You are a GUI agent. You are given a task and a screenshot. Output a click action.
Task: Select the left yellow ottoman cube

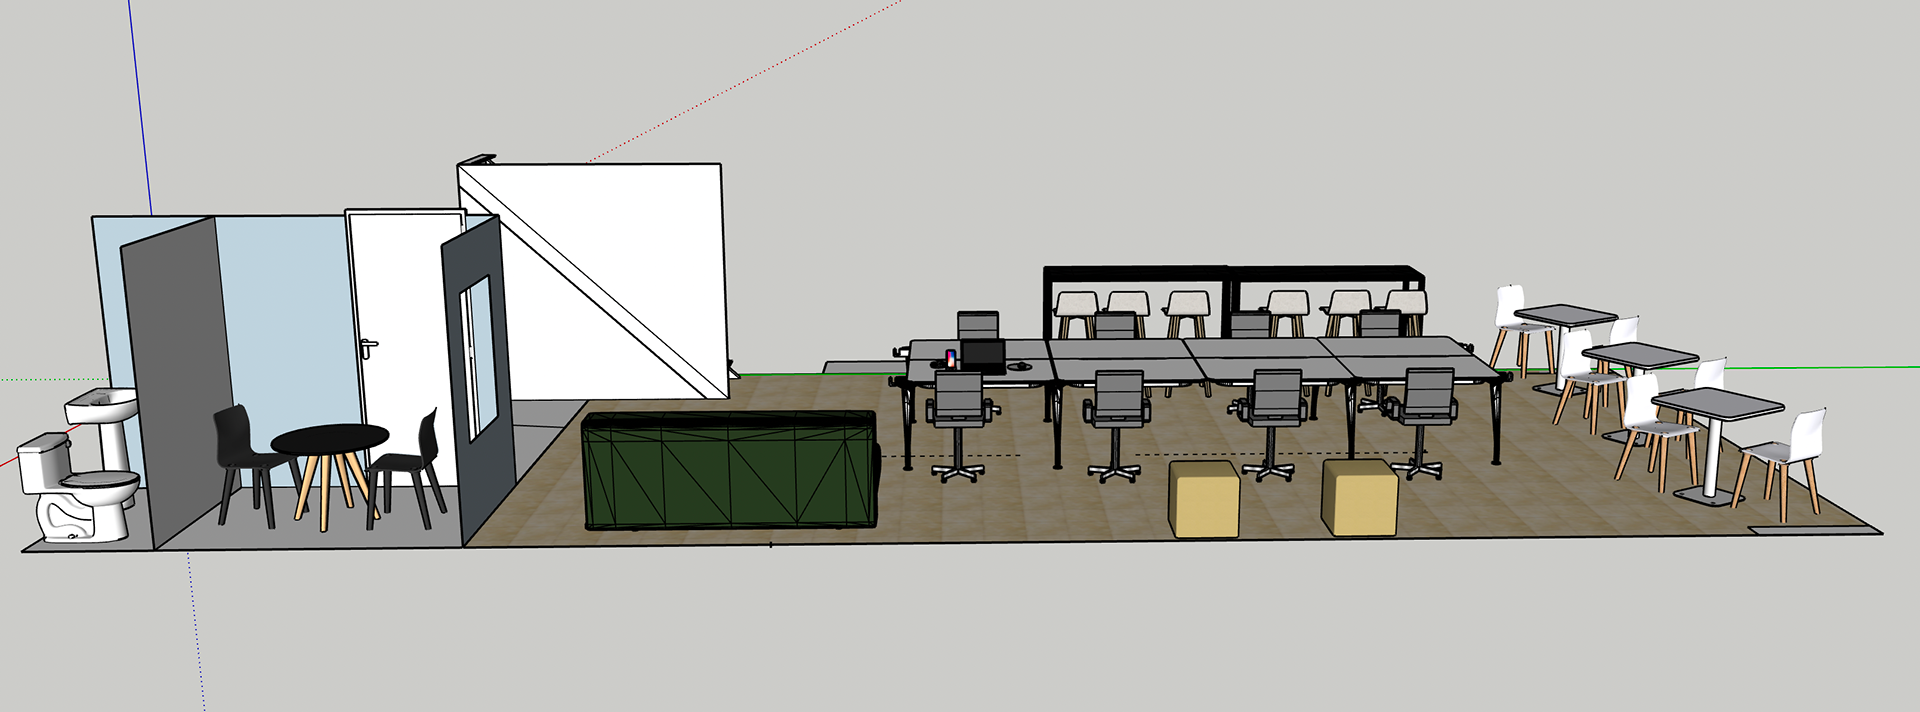[1205, 499]
